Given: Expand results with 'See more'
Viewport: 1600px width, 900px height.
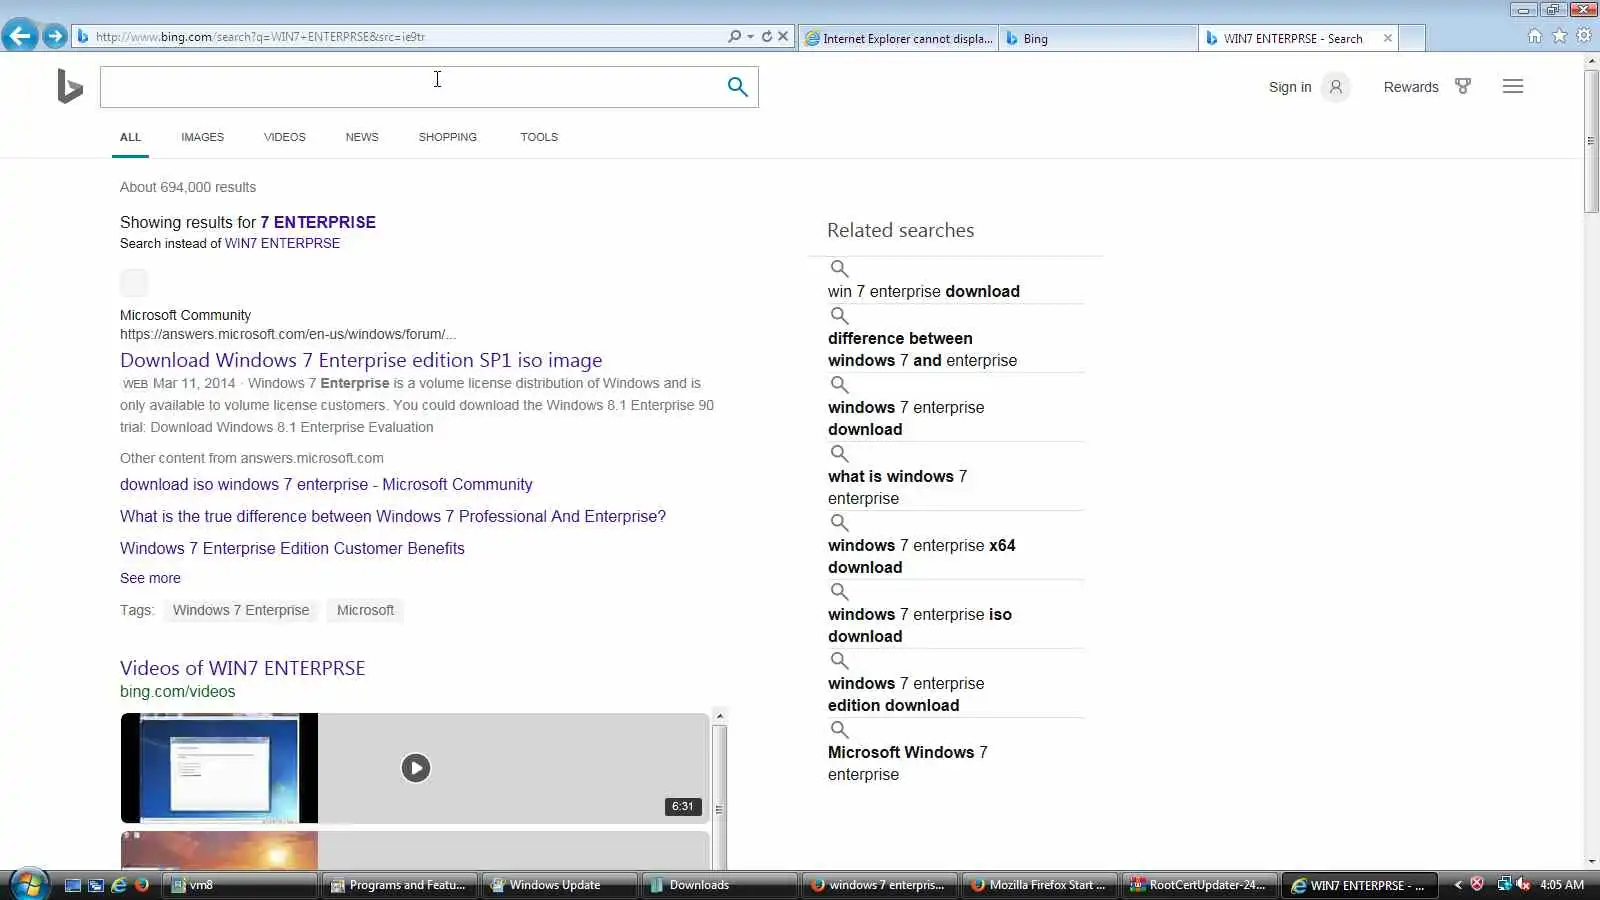Looking at the screenshot, I should pos(150,578).
